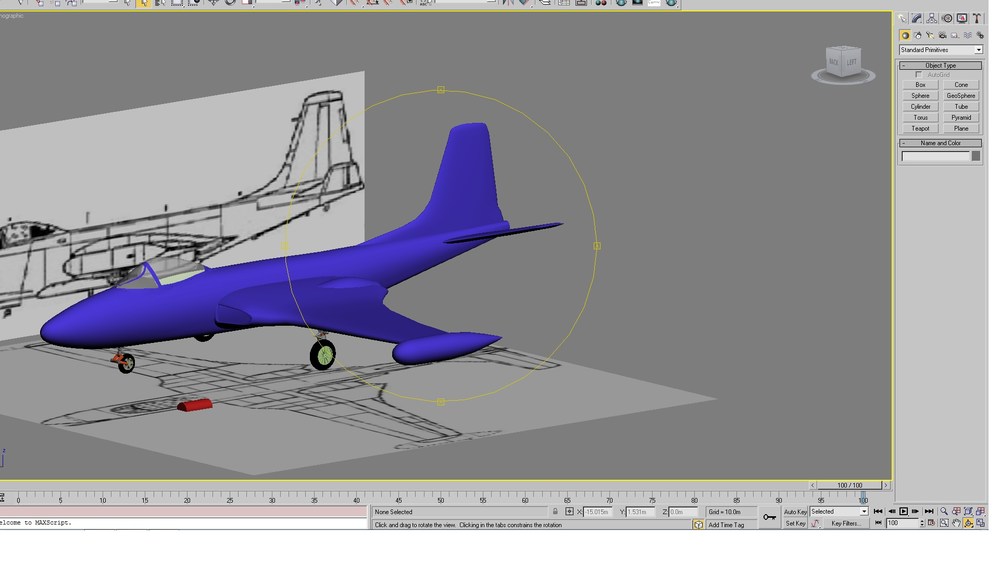Click the Zoom magnifier viewport tool
This screenshot has width=1000, height=562.
coord(944,511)
